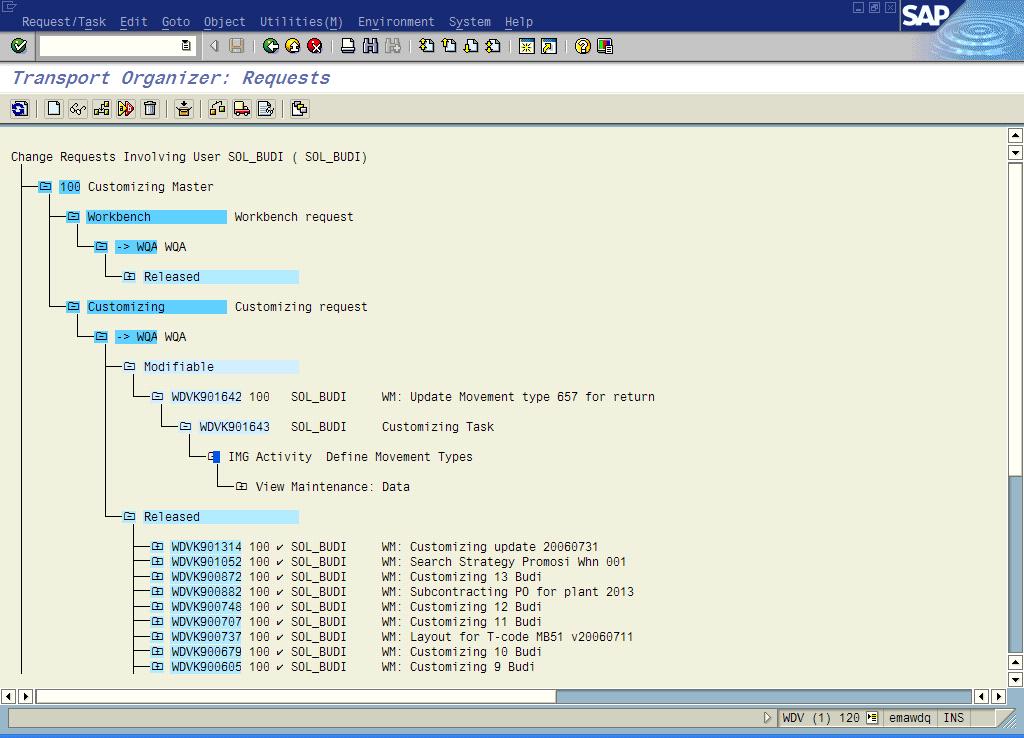
Task: Expand request WDVK901314 in Released list
Action: coord(157,547)
